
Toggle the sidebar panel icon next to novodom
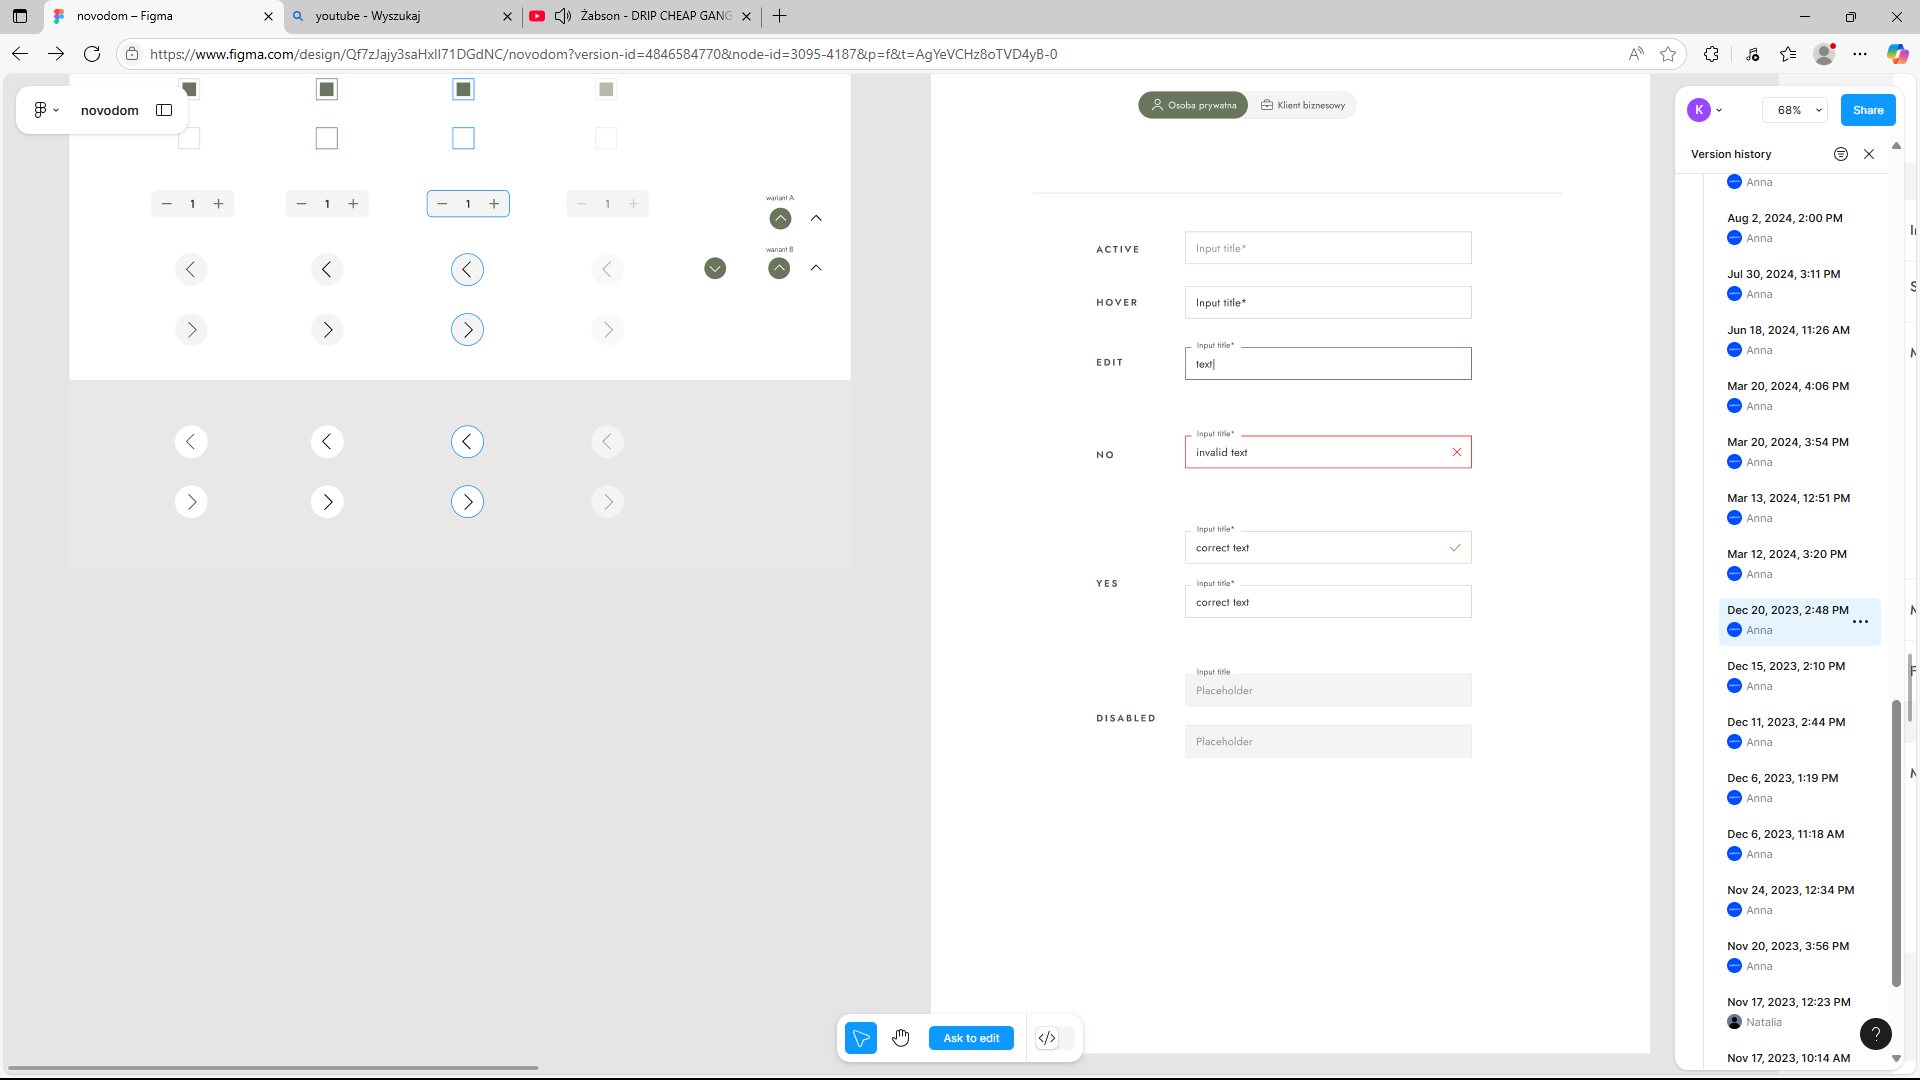[x=164, y=110]
